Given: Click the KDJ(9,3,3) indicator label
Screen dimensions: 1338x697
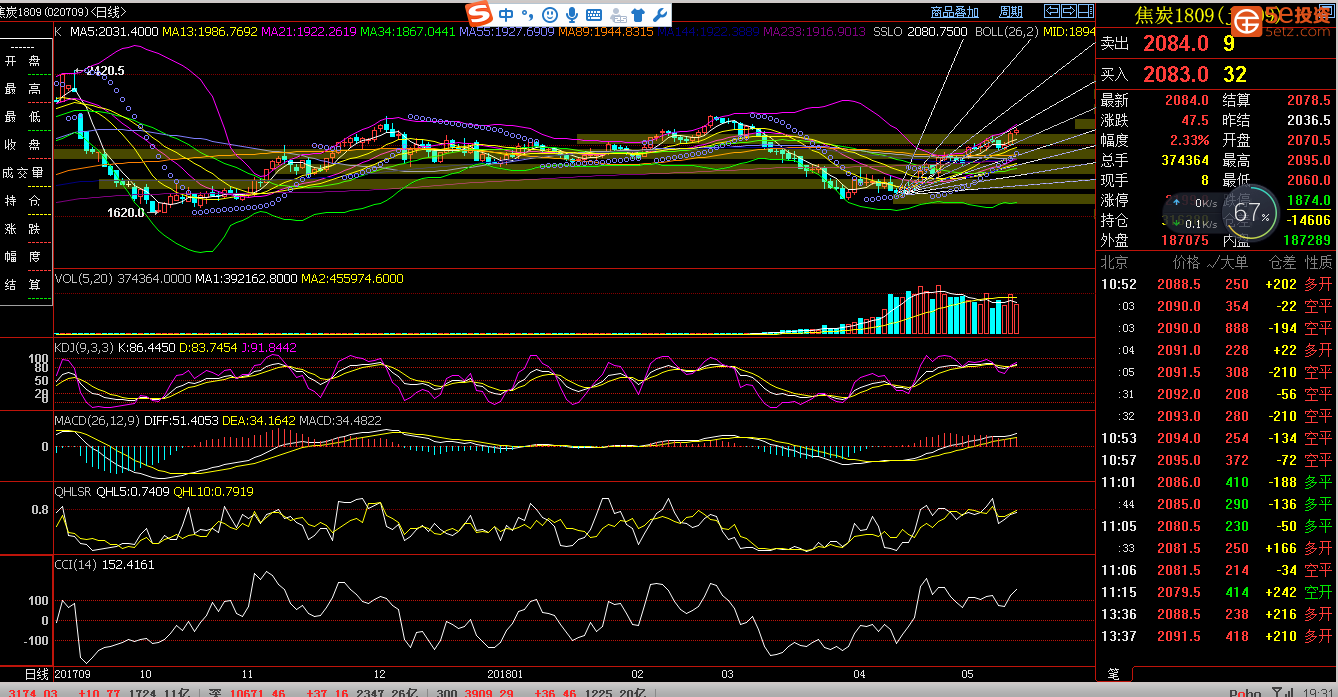Looking at the screenshot, I should click(x=83, y=347).
